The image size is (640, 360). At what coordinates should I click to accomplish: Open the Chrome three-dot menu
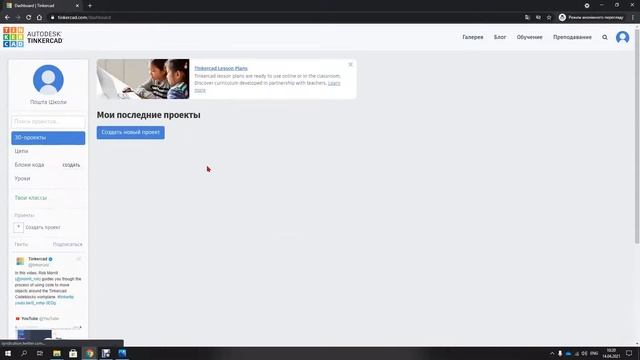pos(633,18)
